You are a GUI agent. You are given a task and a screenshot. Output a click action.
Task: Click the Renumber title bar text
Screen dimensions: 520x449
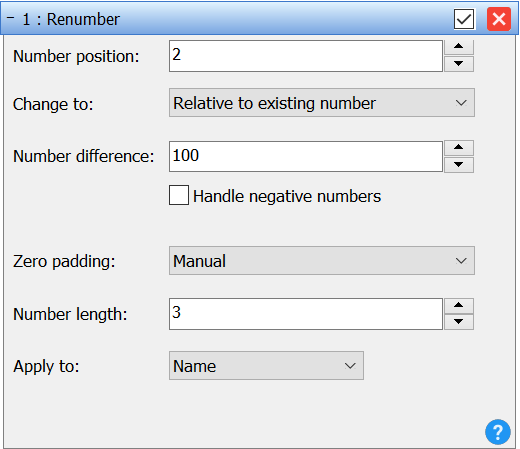[x=71, y=19]
